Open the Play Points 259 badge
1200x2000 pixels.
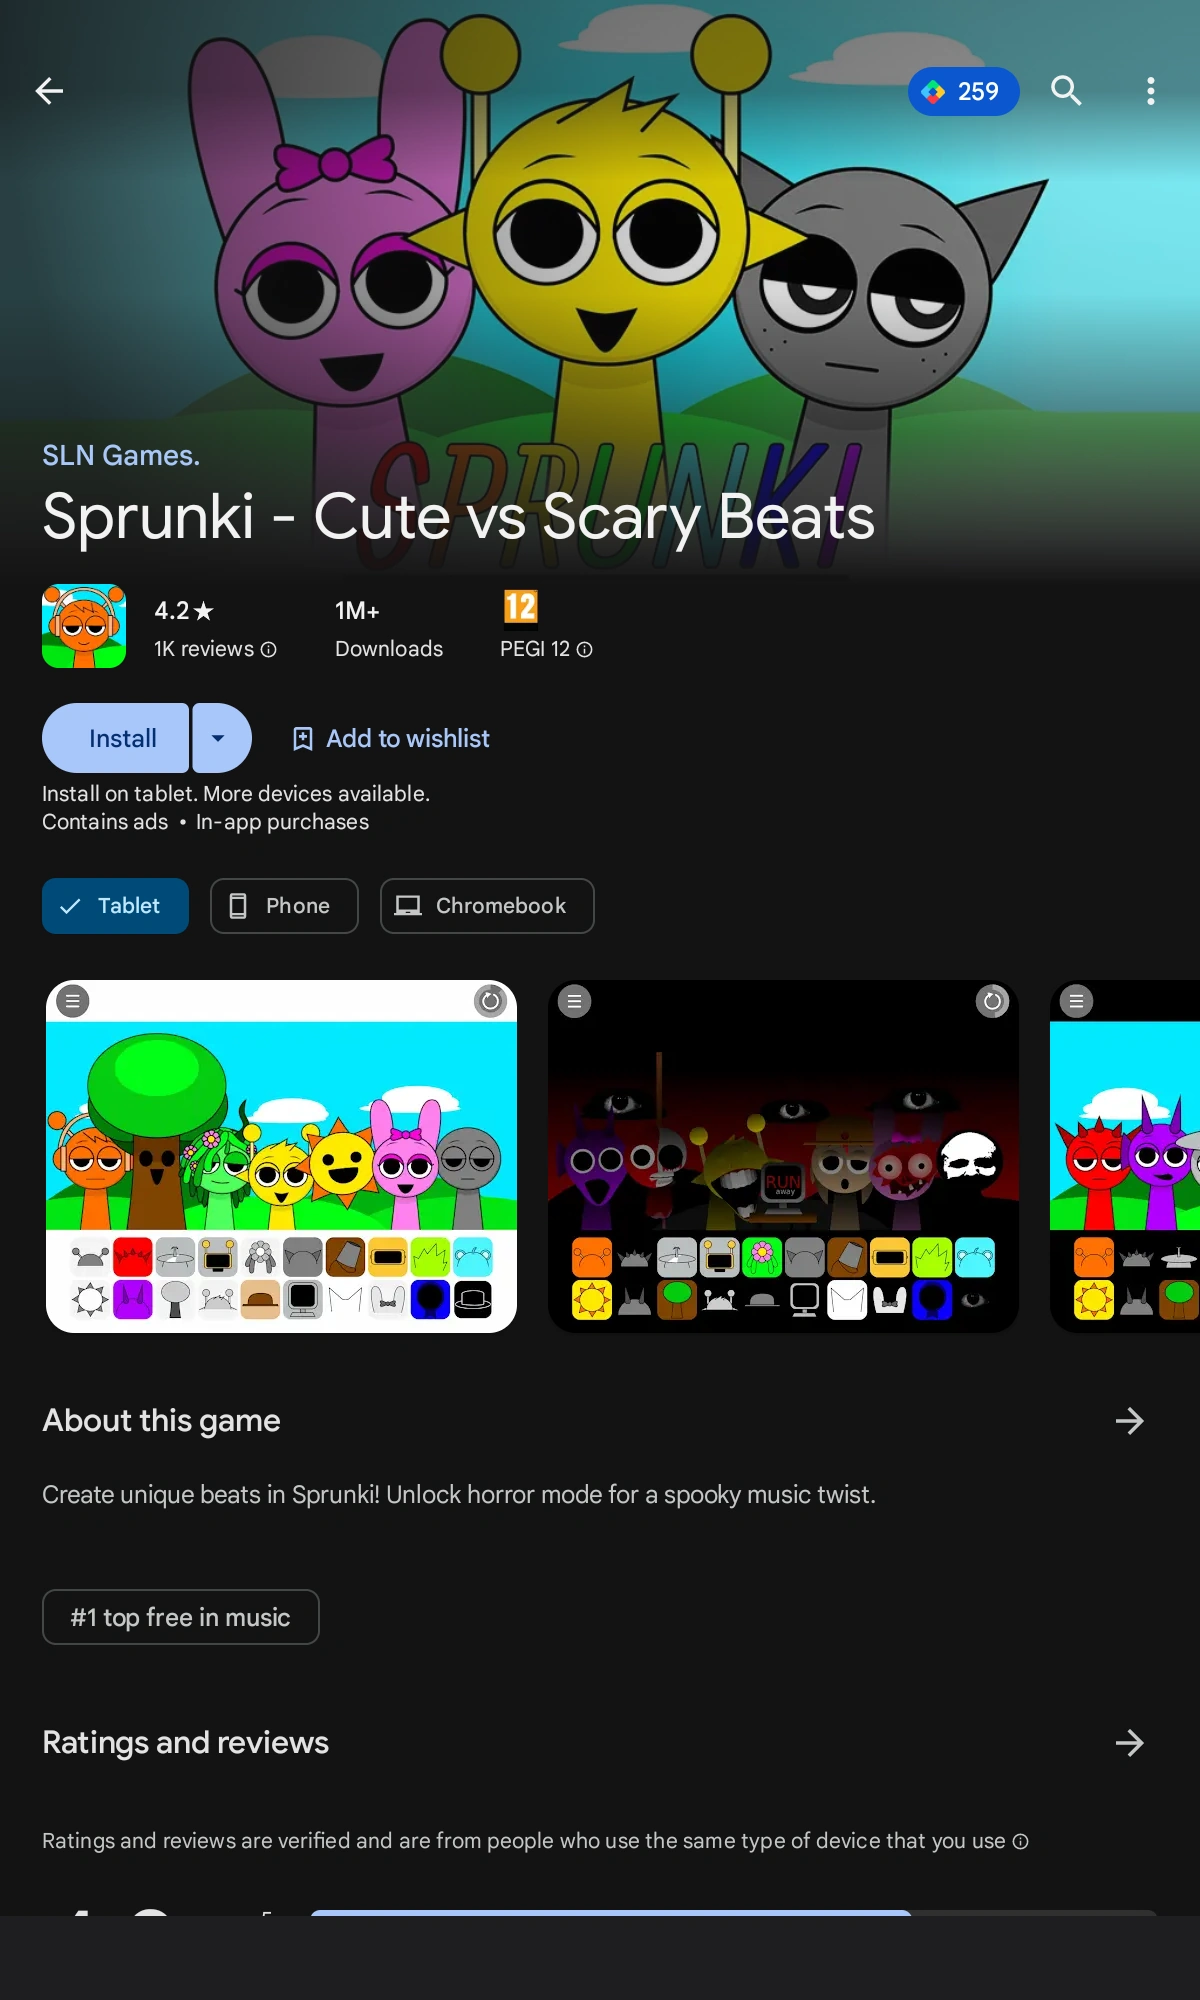[x=963, y=91]
